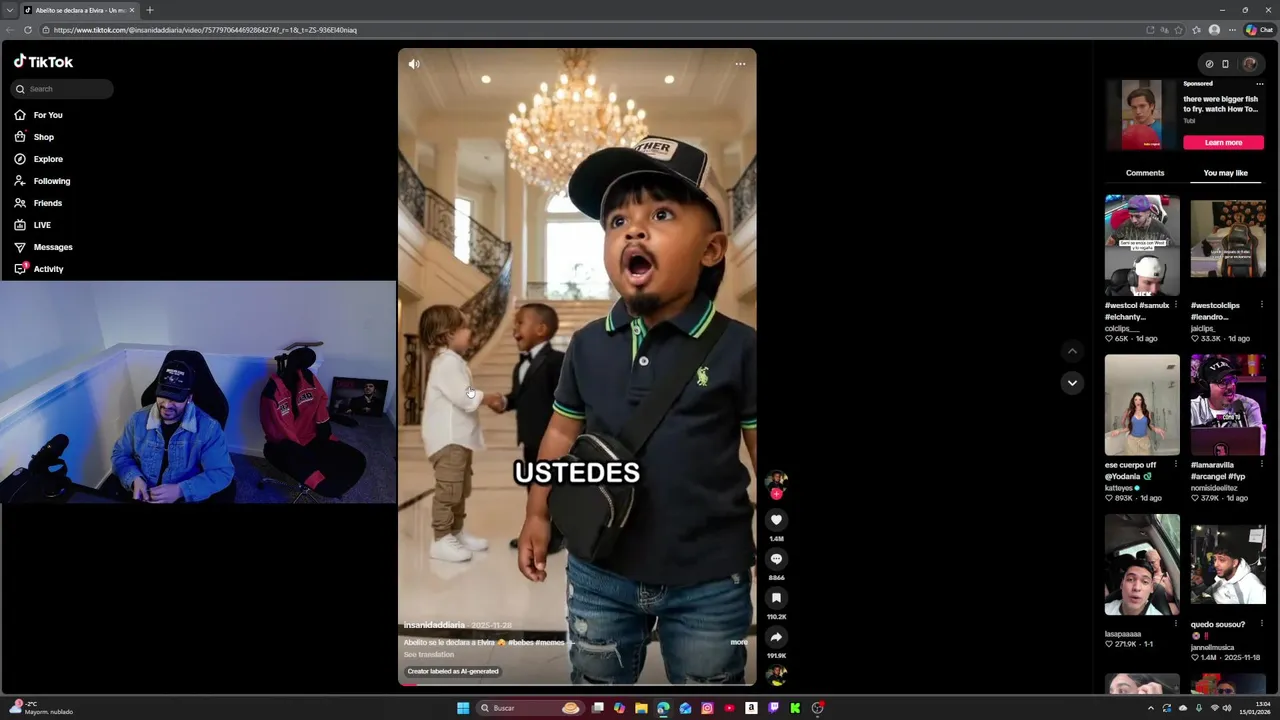The height and width of the screenshot is (720, 1280).
Task: Go to previous video arrow
Action: pyautogui.click(x=1072, y=351)
